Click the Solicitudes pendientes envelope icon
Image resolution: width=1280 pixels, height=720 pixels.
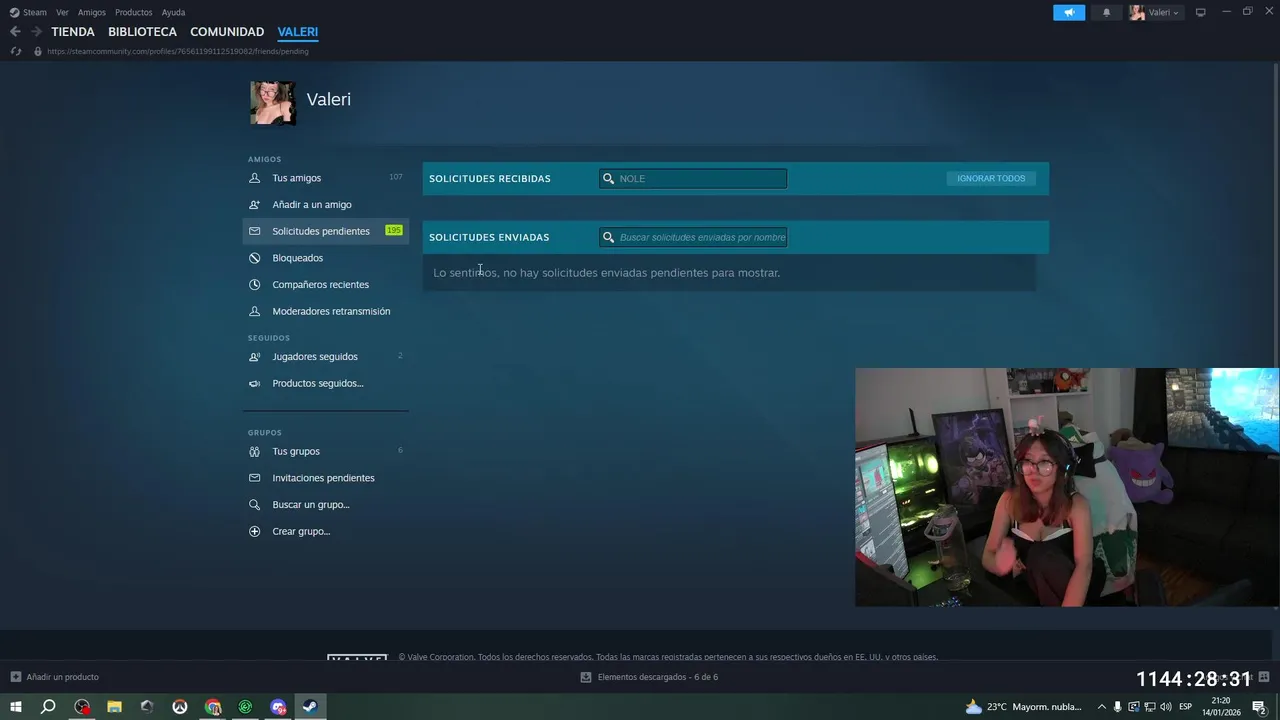254,231
